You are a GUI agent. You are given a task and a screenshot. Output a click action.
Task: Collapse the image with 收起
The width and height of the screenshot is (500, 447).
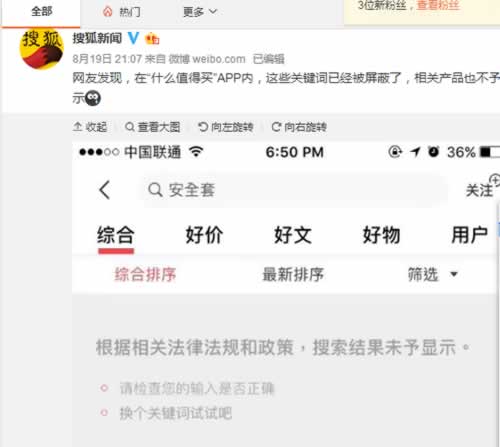click(90, 127)
